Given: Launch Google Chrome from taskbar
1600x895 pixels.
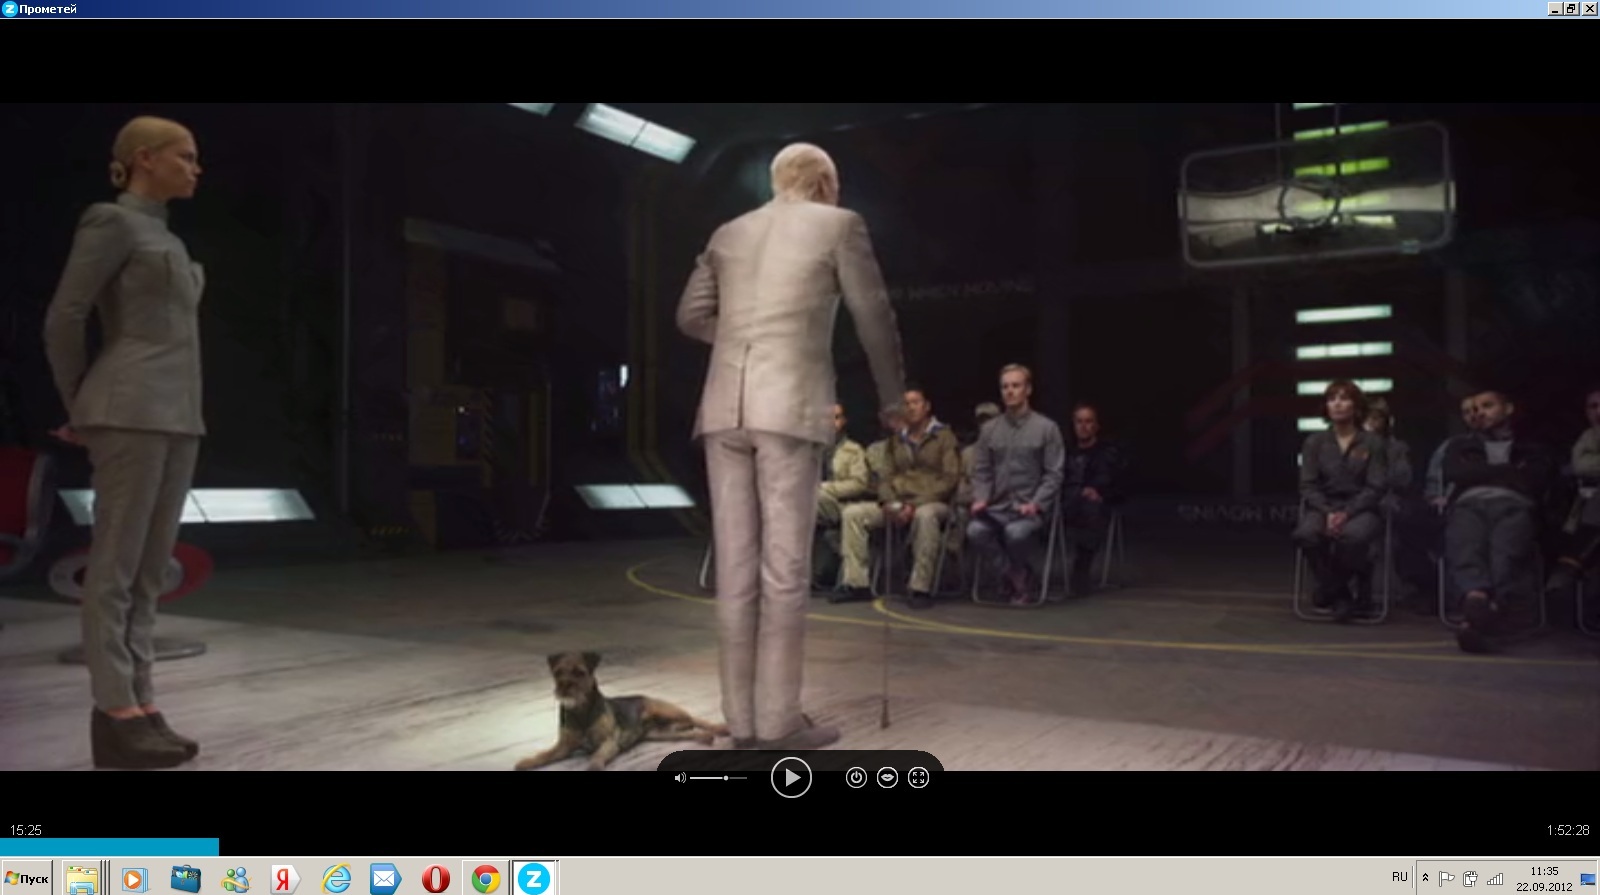Looking at the screenshot, I should point(486,879).
